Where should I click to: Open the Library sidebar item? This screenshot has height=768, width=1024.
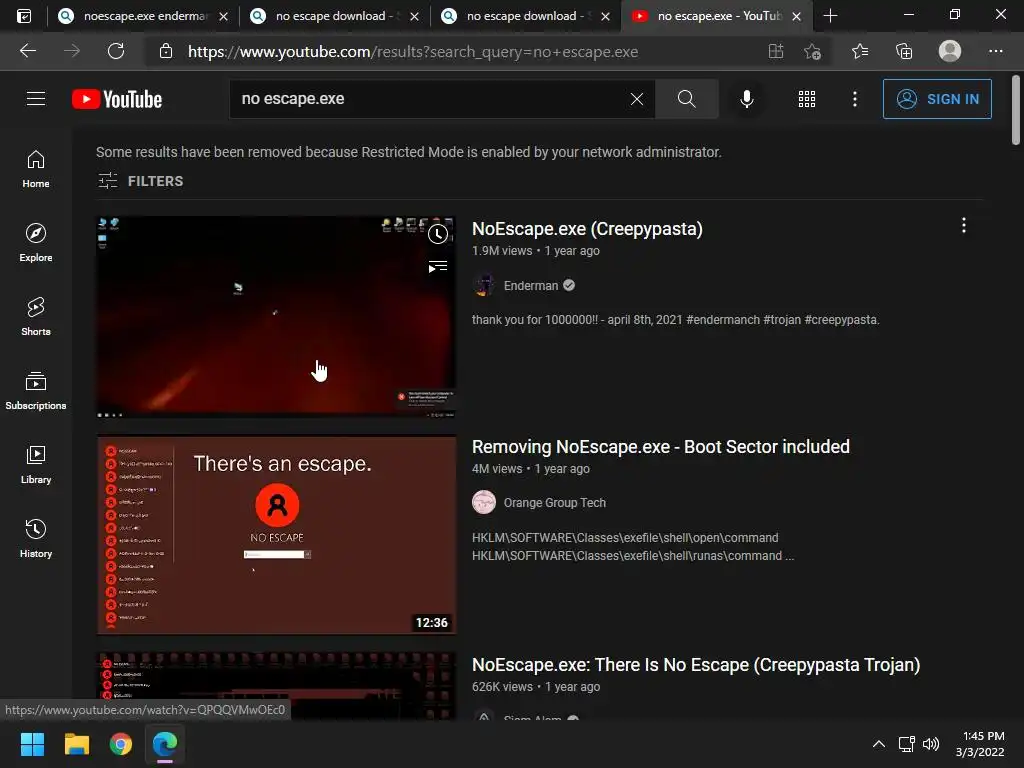pos(36,464)
